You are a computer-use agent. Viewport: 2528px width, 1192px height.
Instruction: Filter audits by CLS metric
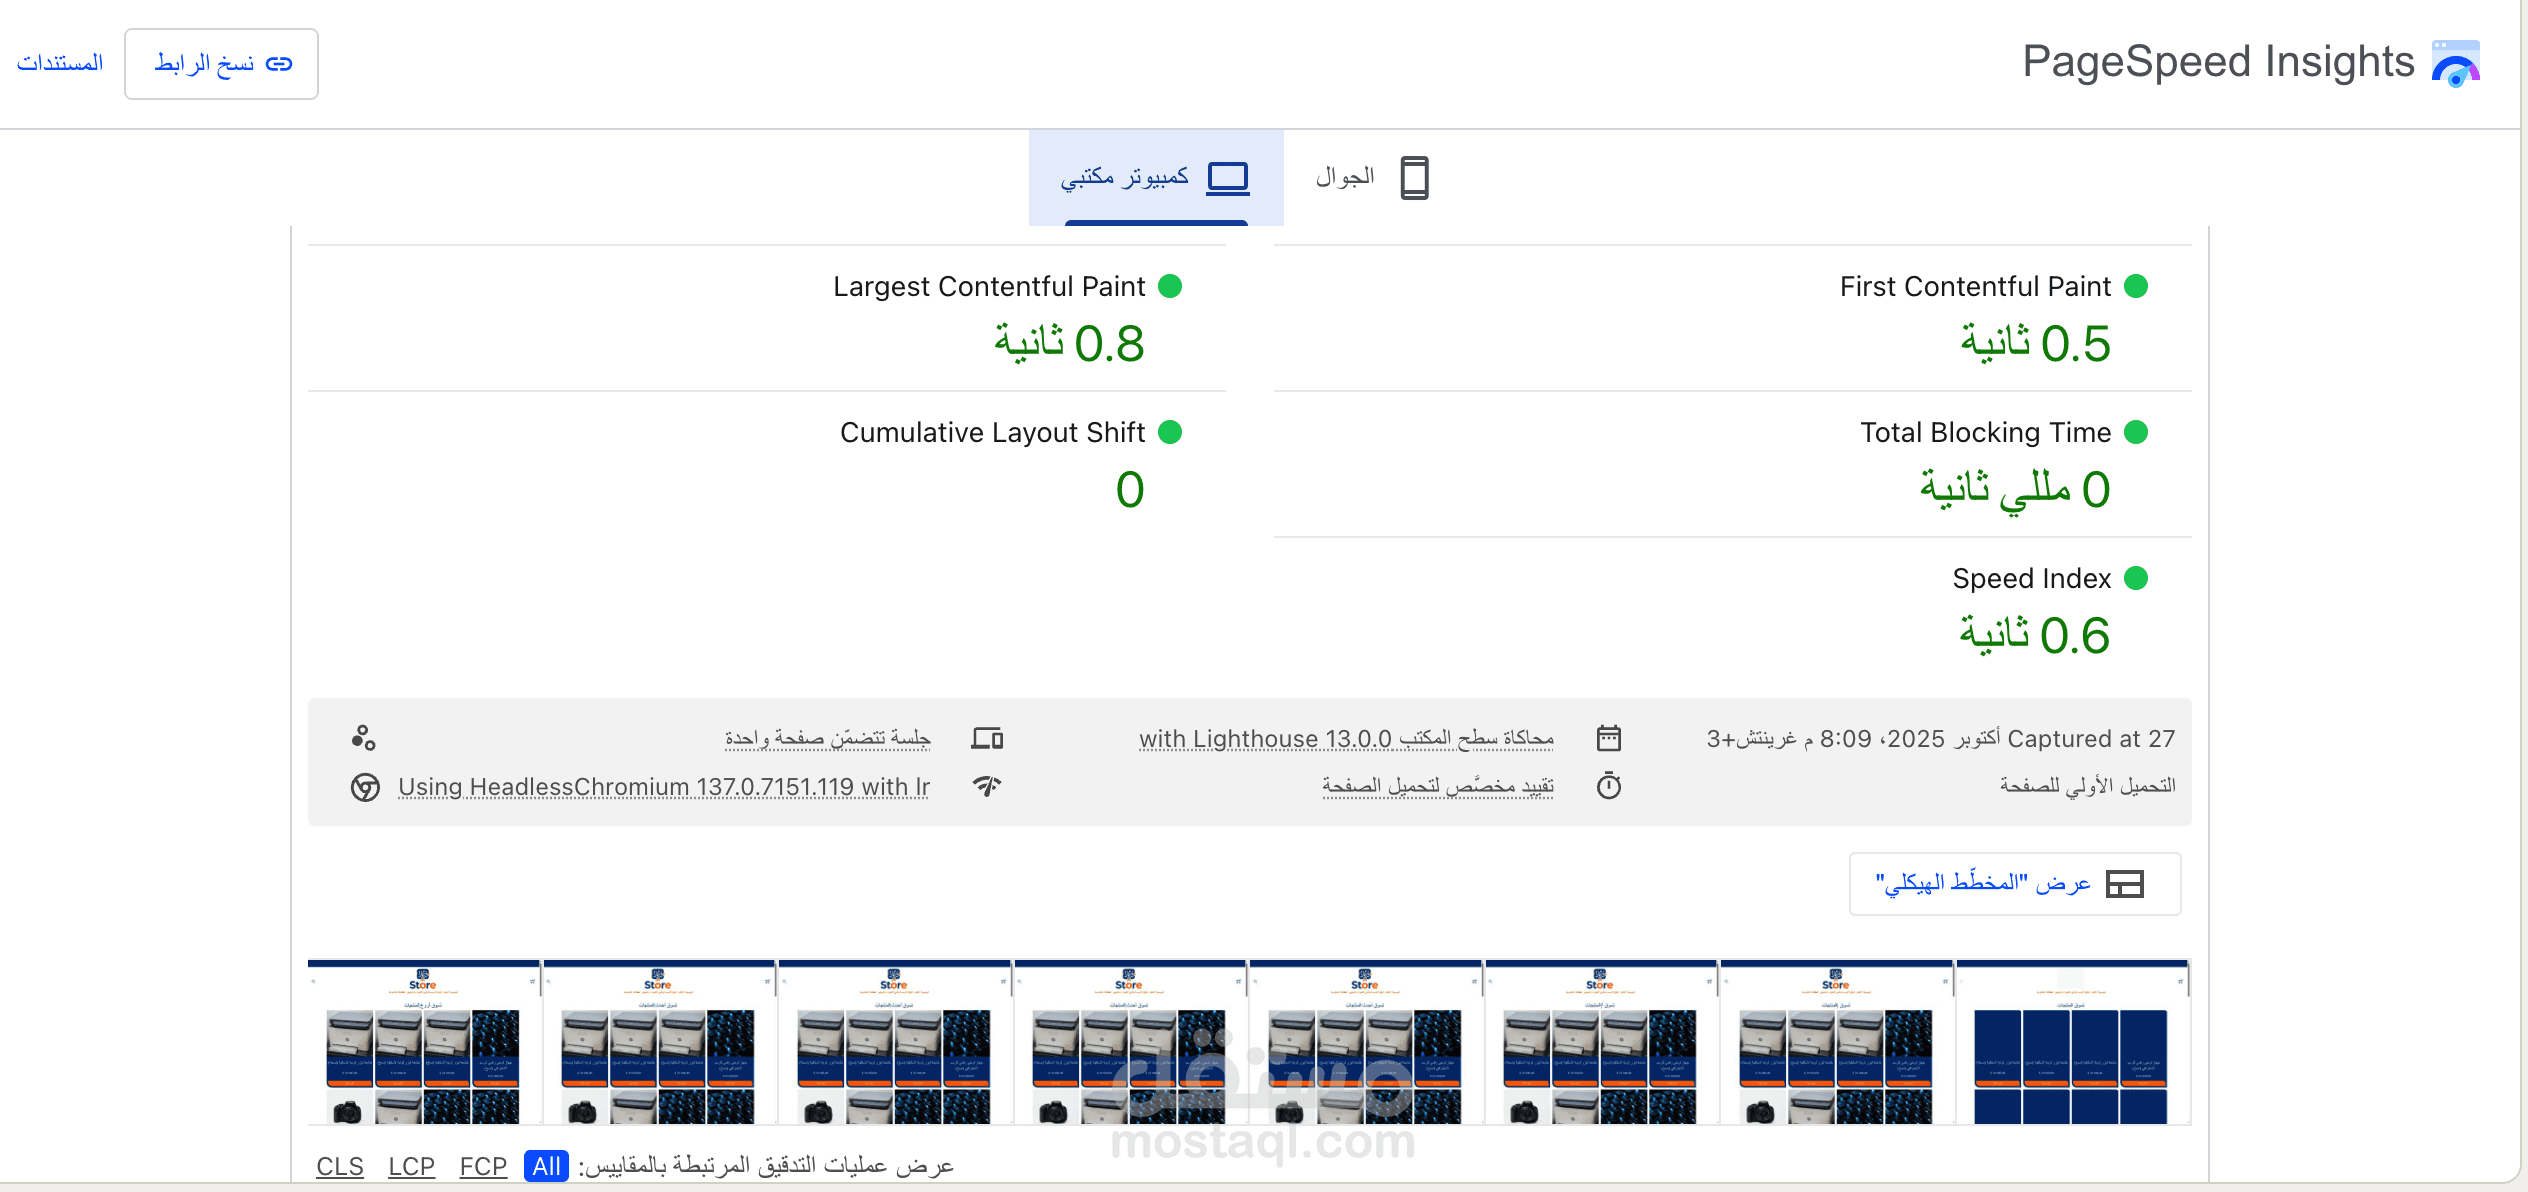tap(340, 1166)
